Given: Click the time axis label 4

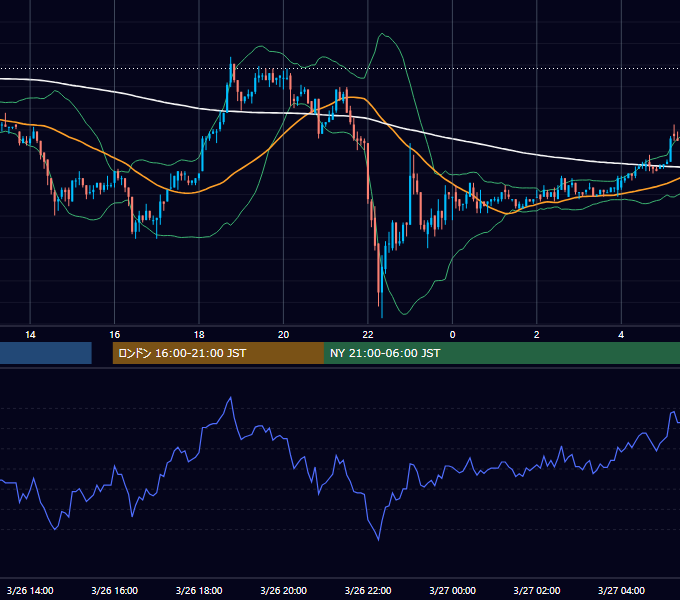Looking at the screenshot, I should point(621,335).
